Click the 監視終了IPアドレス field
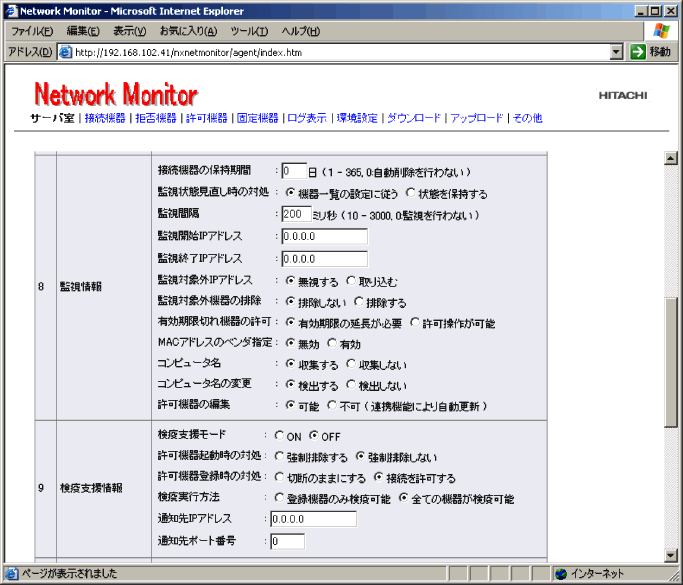683x585 pixels. pyautogui.click(x=325, y=259)
